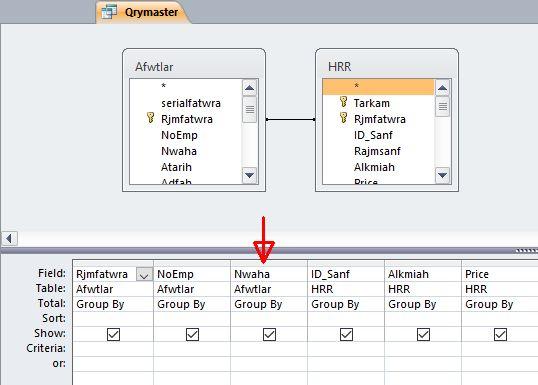Screen dimensions: 538x385
Task: Click Sort cell under Nwaha column
Action: tap(269, 319)
